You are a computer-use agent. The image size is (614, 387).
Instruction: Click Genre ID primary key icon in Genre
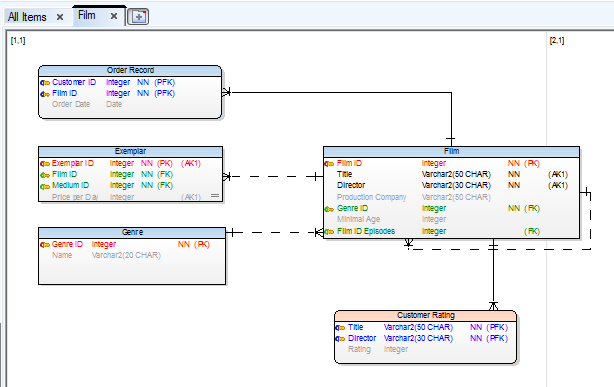(45, 245)
